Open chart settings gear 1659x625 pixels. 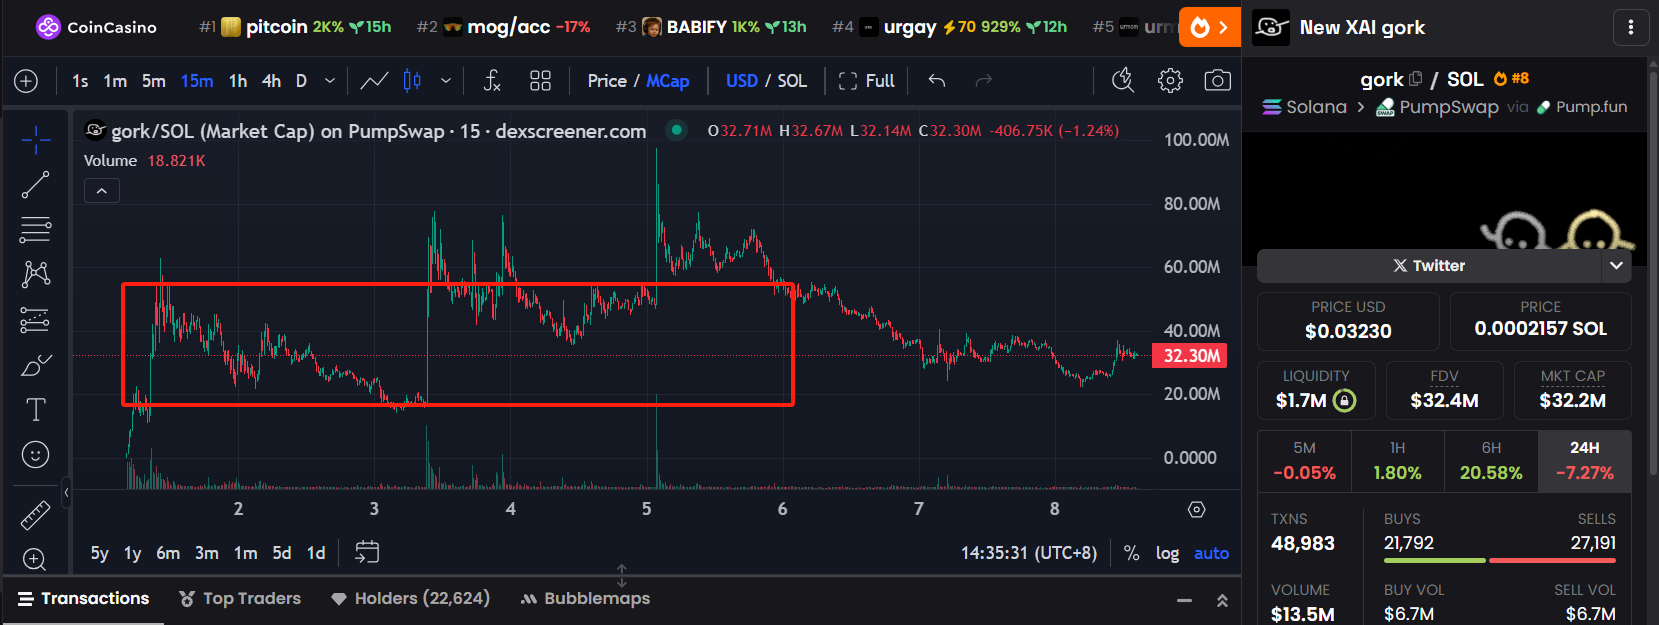[x=1170, y=81]
